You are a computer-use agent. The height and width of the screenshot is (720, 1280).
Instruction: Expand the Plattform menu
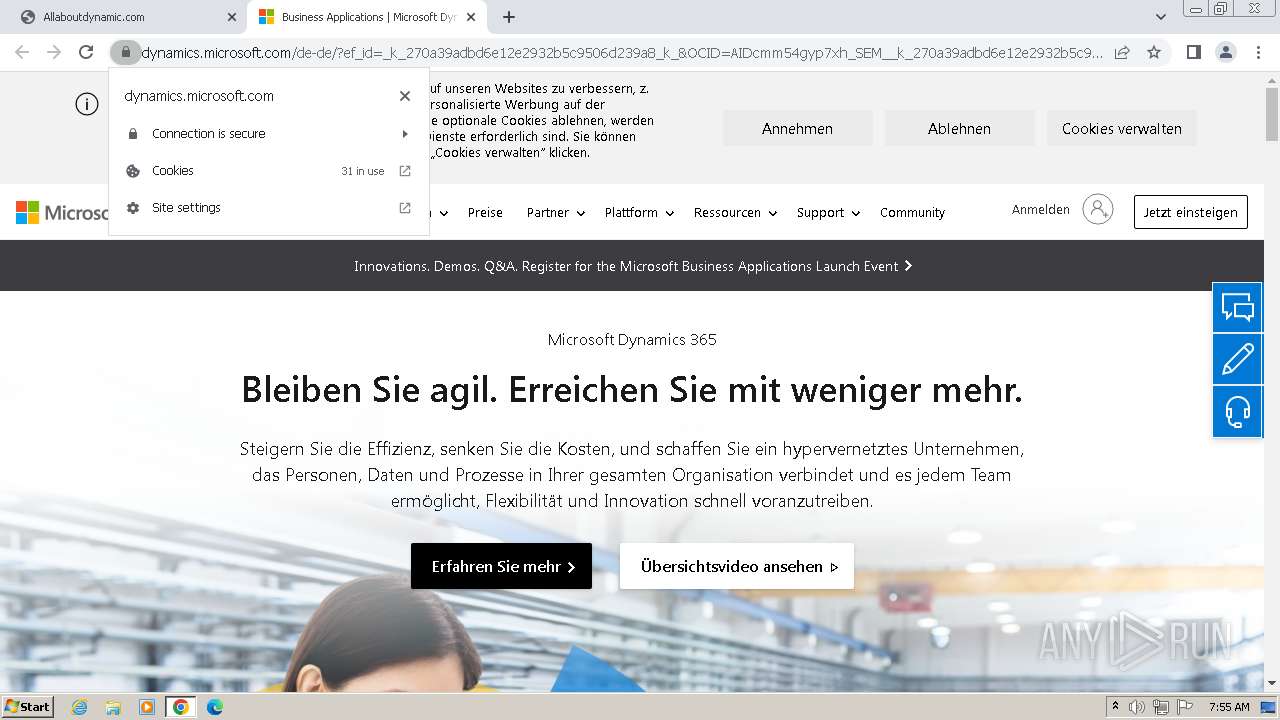click(639, 213)
